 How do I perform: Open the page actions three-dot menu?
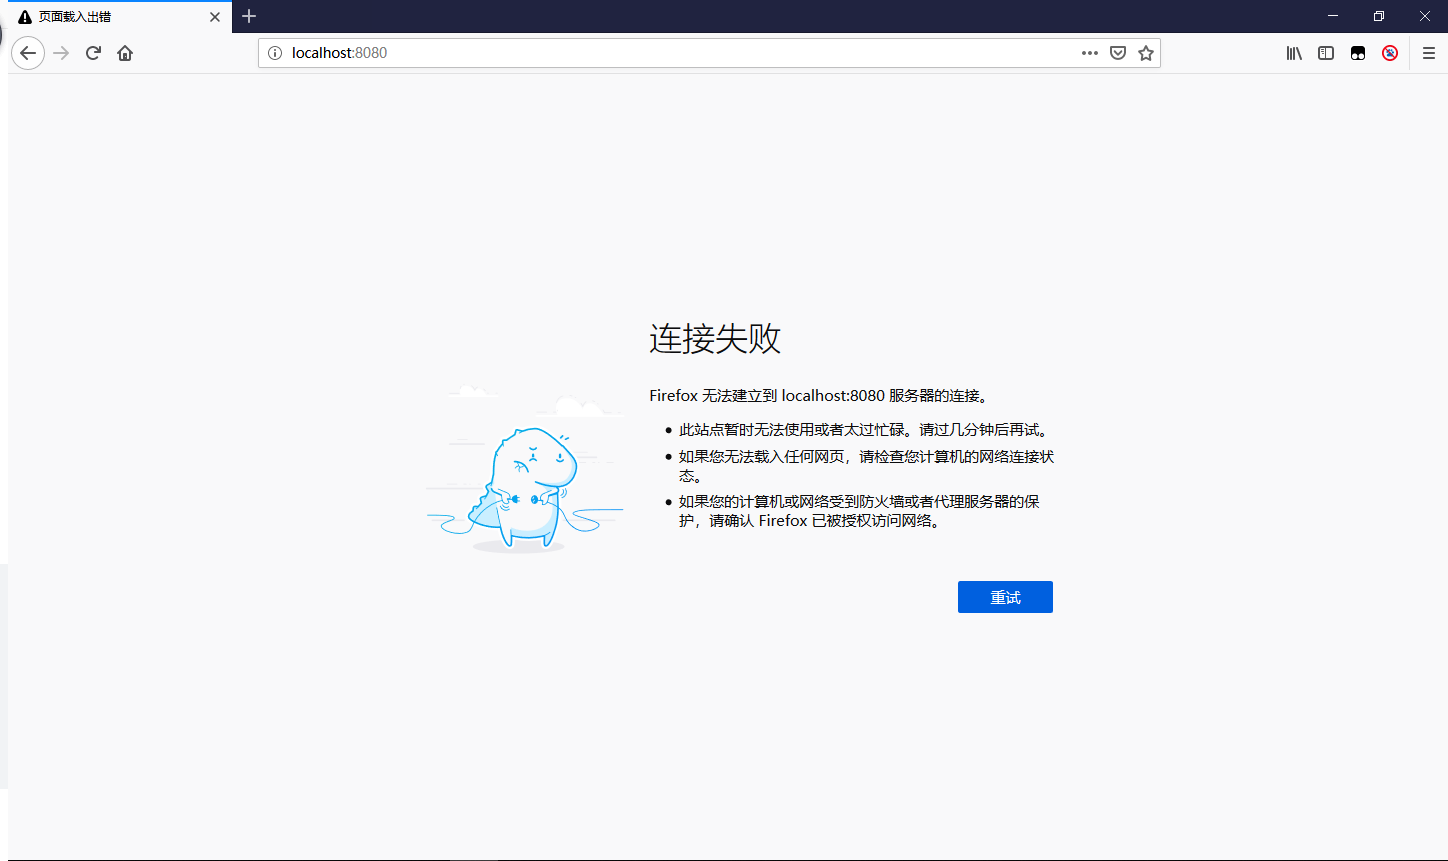coord(1090,53)
